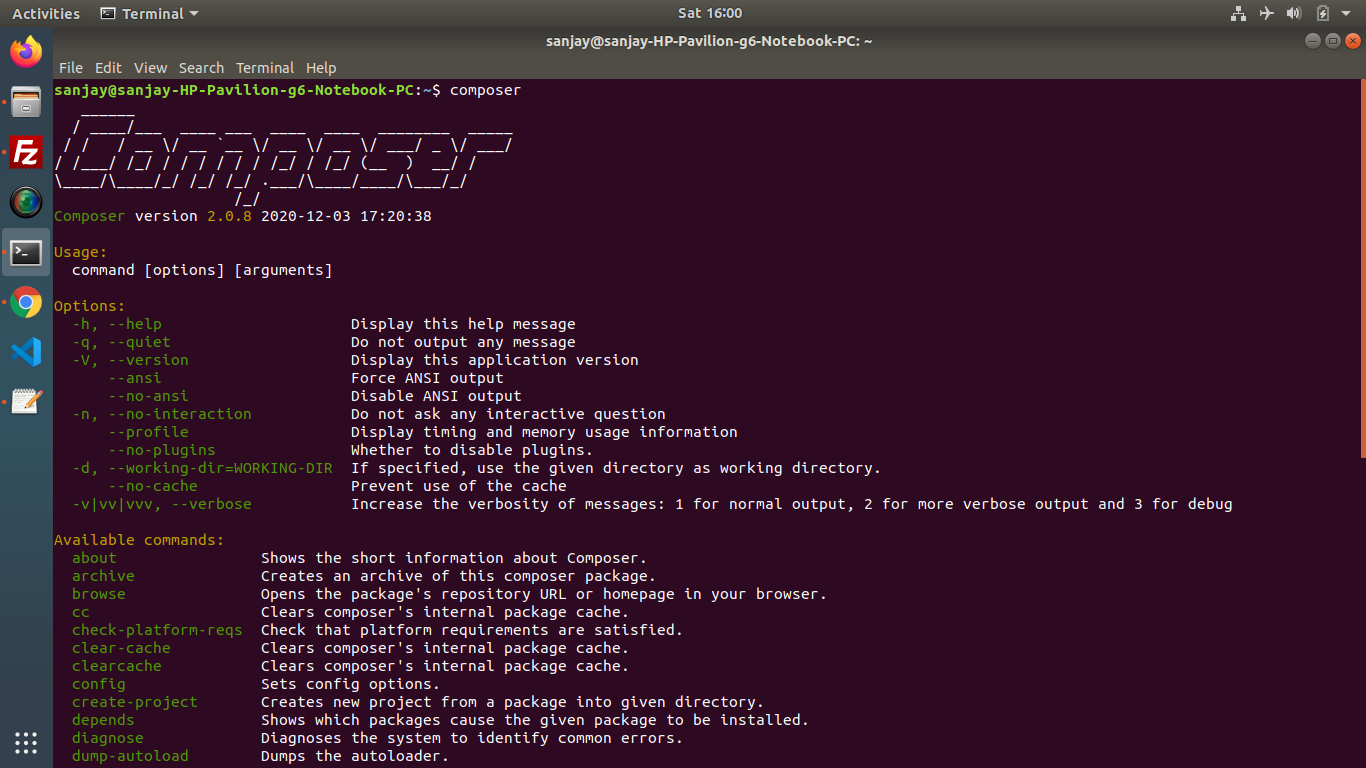Viewport: 1366px width, 768px height.
Task: Click the Activities button
Action: pos(46,14)
